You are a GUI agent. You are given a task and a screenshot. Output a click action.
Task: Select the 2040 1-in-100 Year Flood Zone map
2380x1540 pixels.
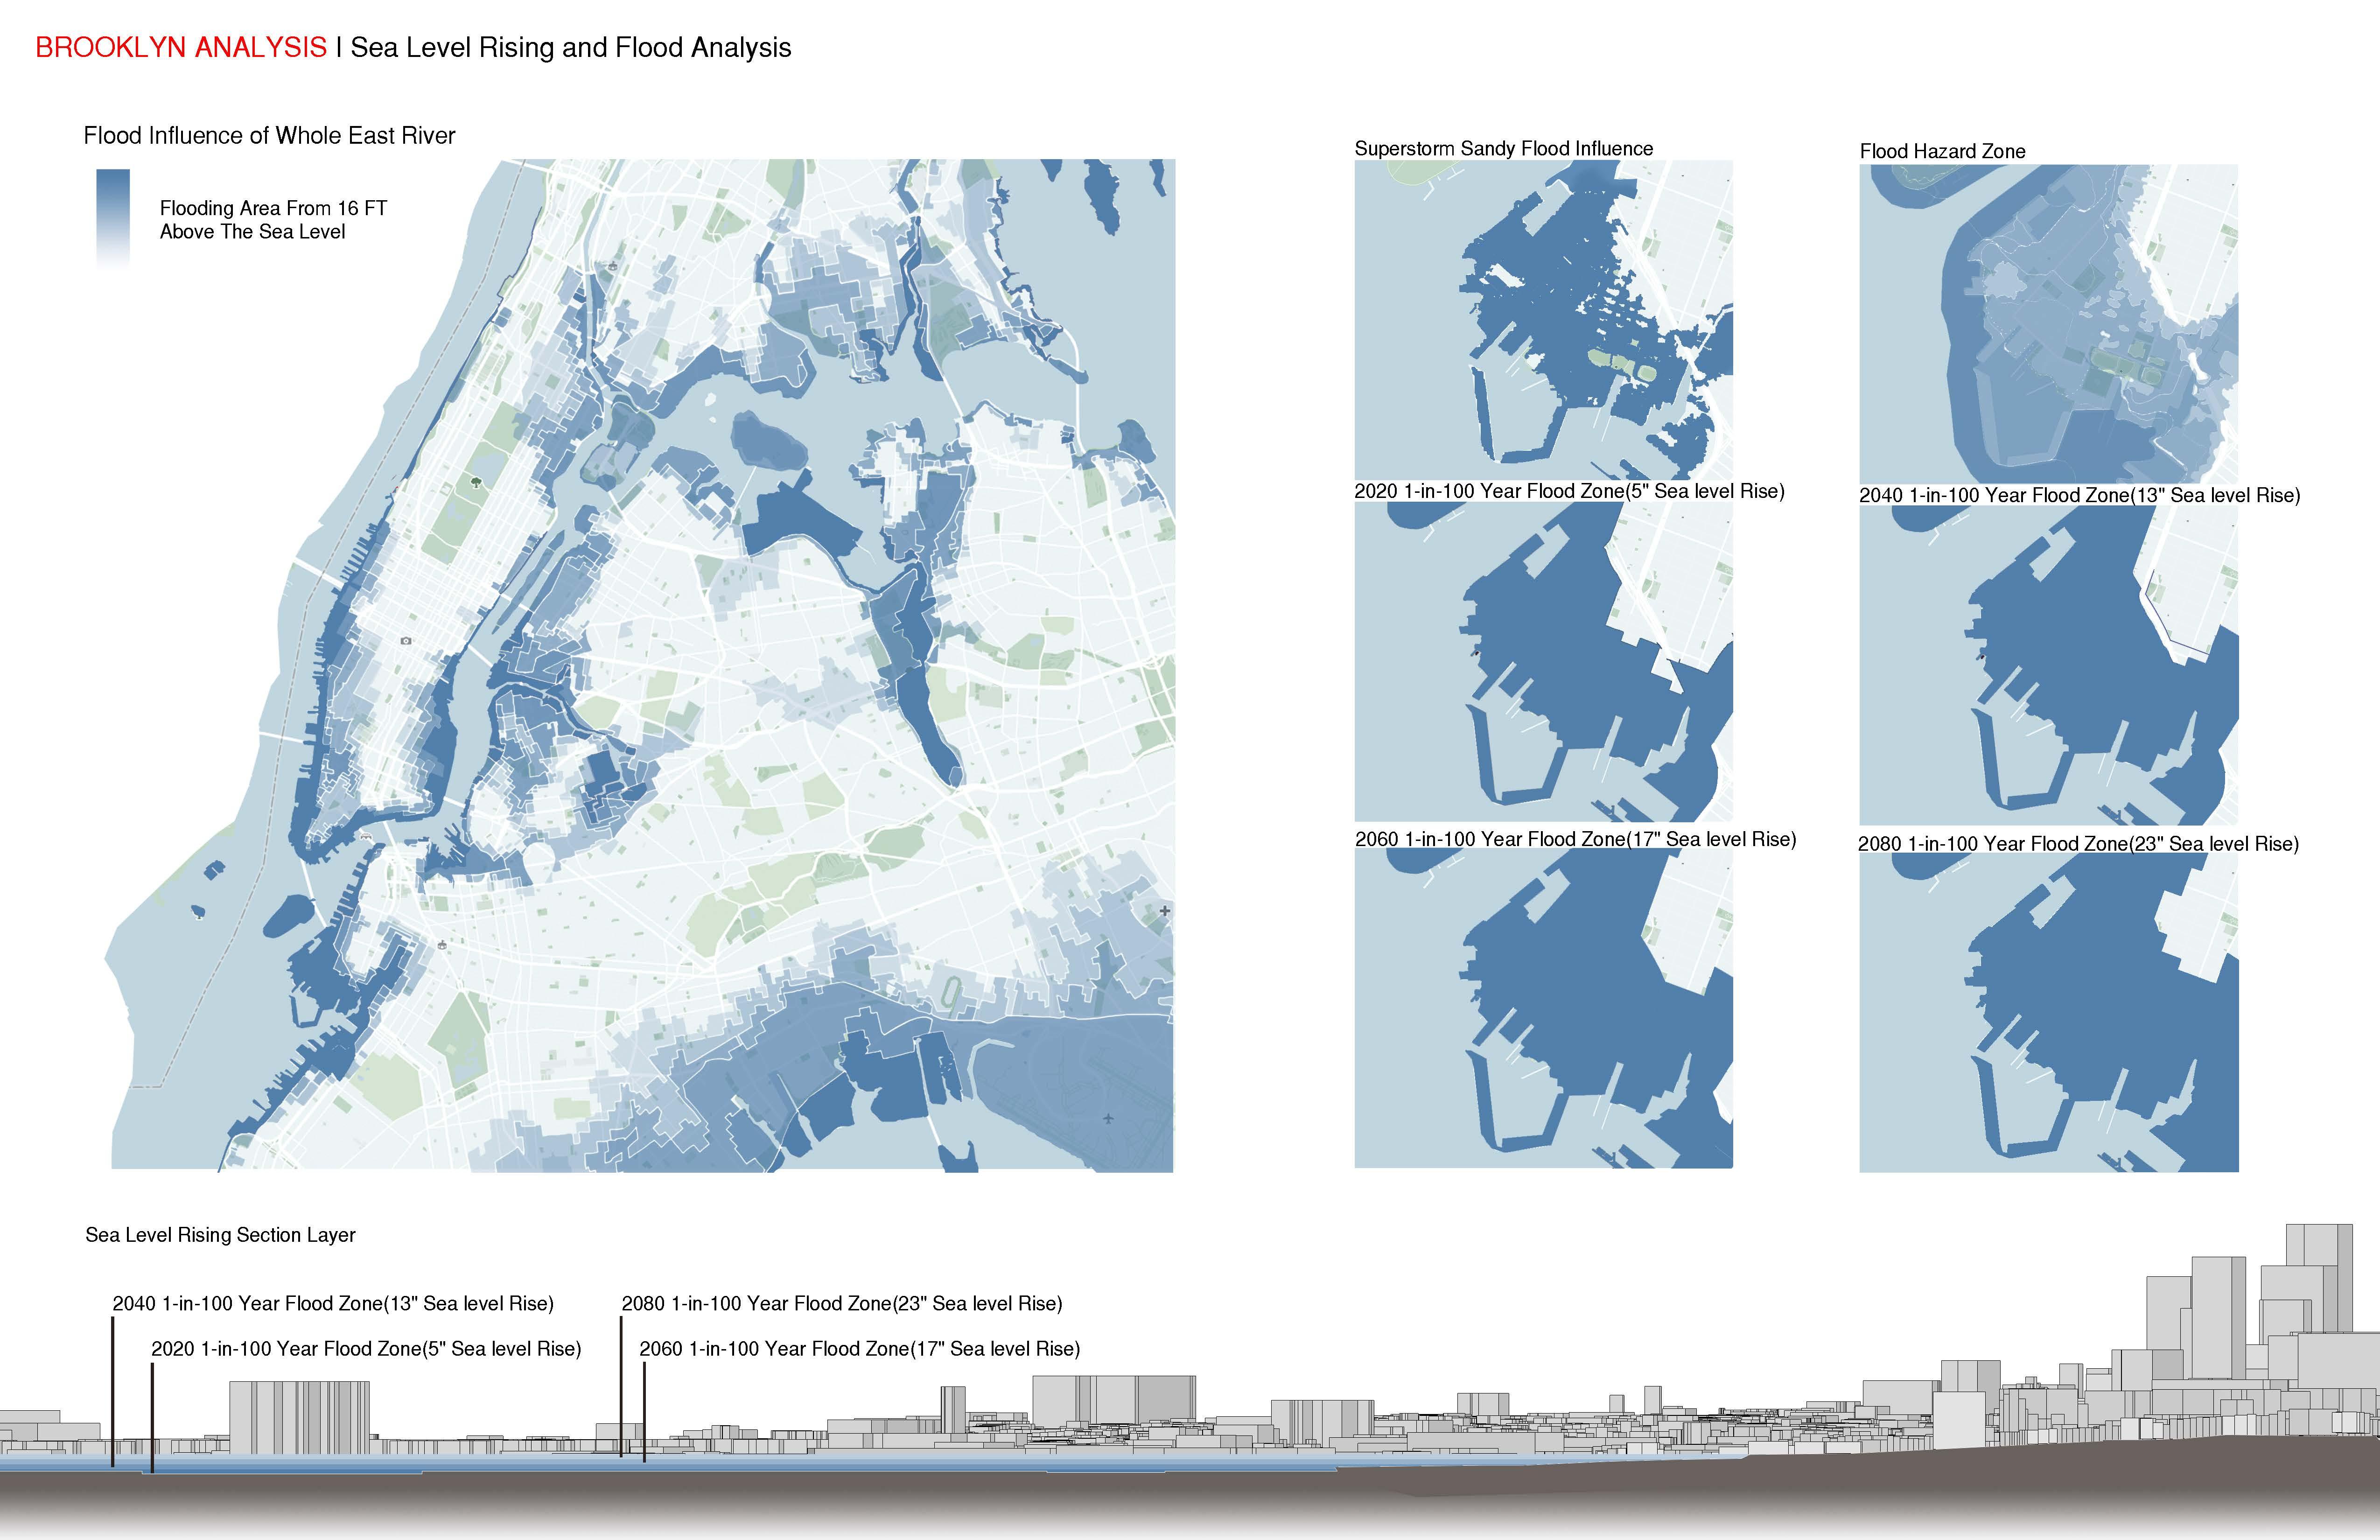click(2048, 665)
